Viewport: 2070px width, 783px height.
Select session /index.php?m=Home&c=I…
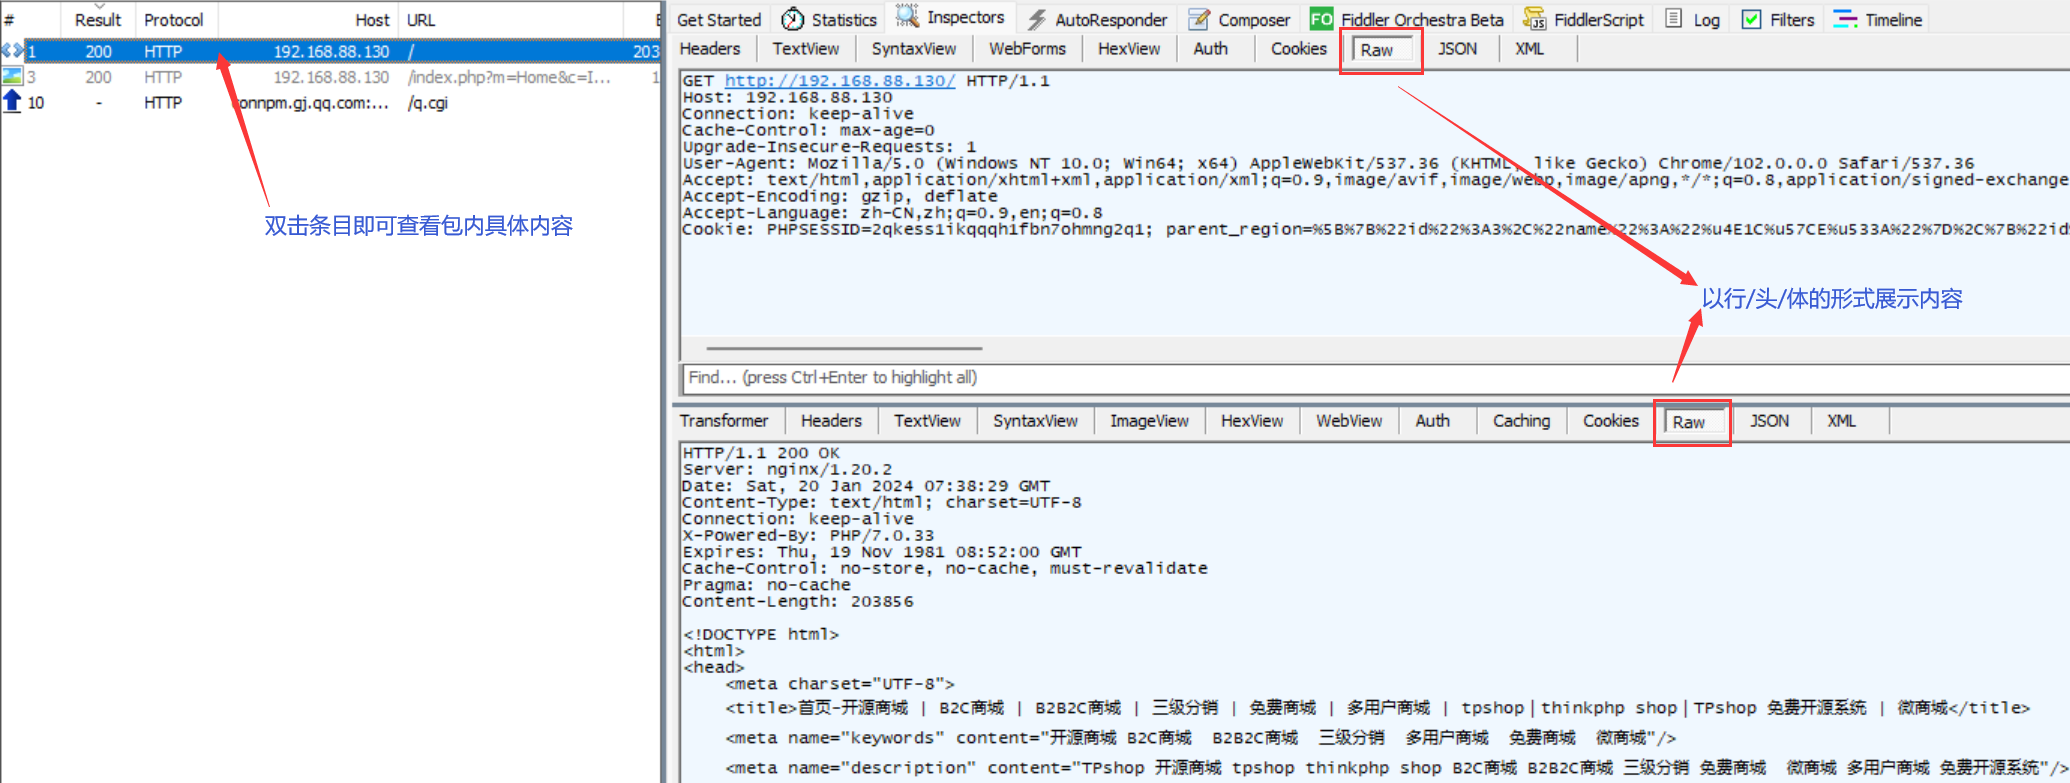[330, 77]
